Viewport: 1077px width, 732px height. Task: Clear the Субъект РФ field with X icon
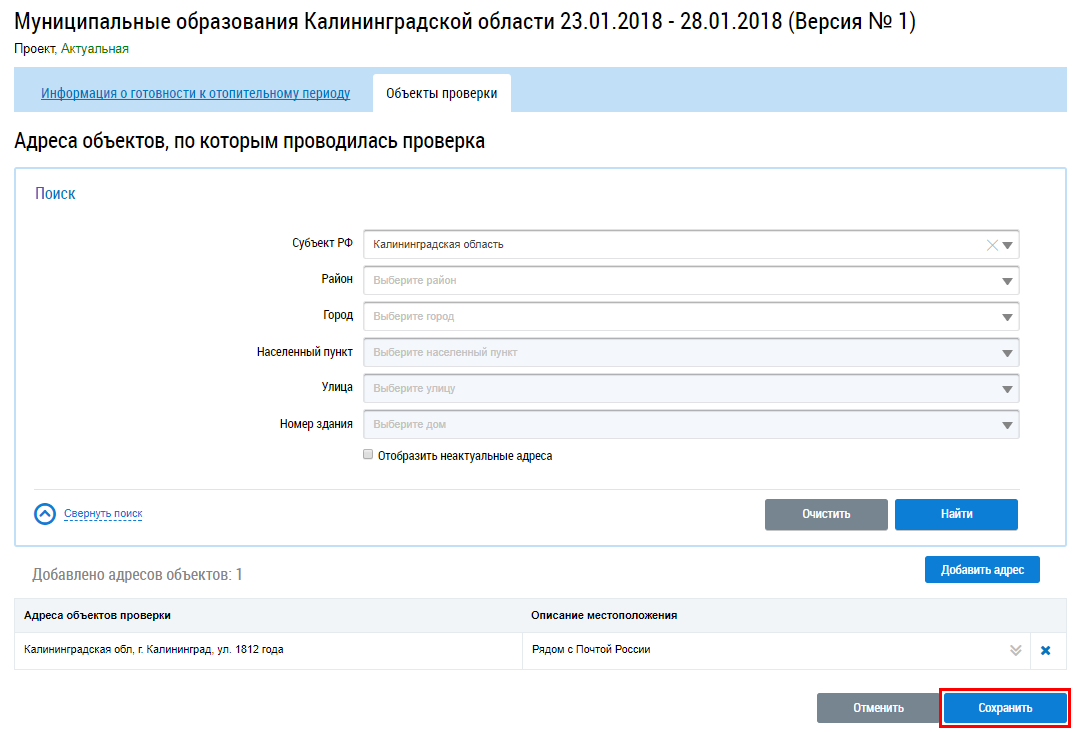tap(992, 245)
